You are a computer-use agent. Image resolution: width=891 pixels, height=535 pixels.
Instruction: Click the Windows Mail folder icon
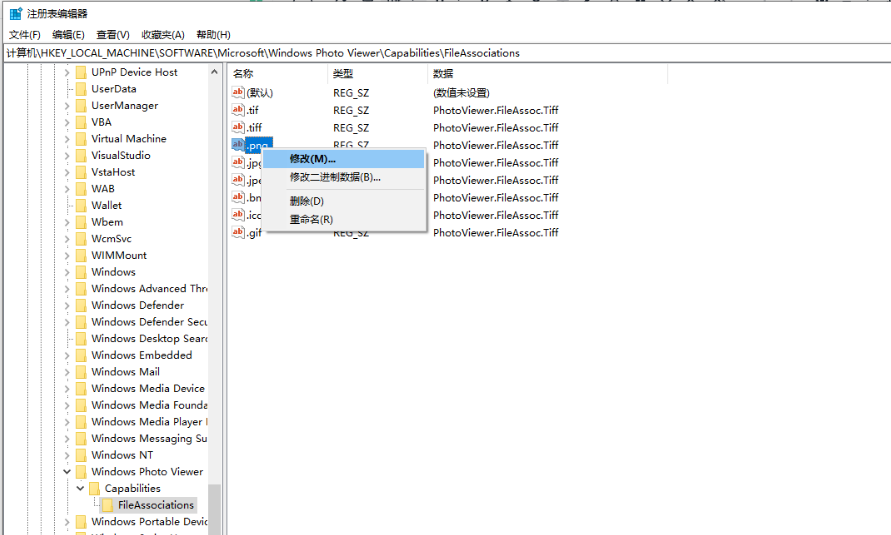point(81,371)
